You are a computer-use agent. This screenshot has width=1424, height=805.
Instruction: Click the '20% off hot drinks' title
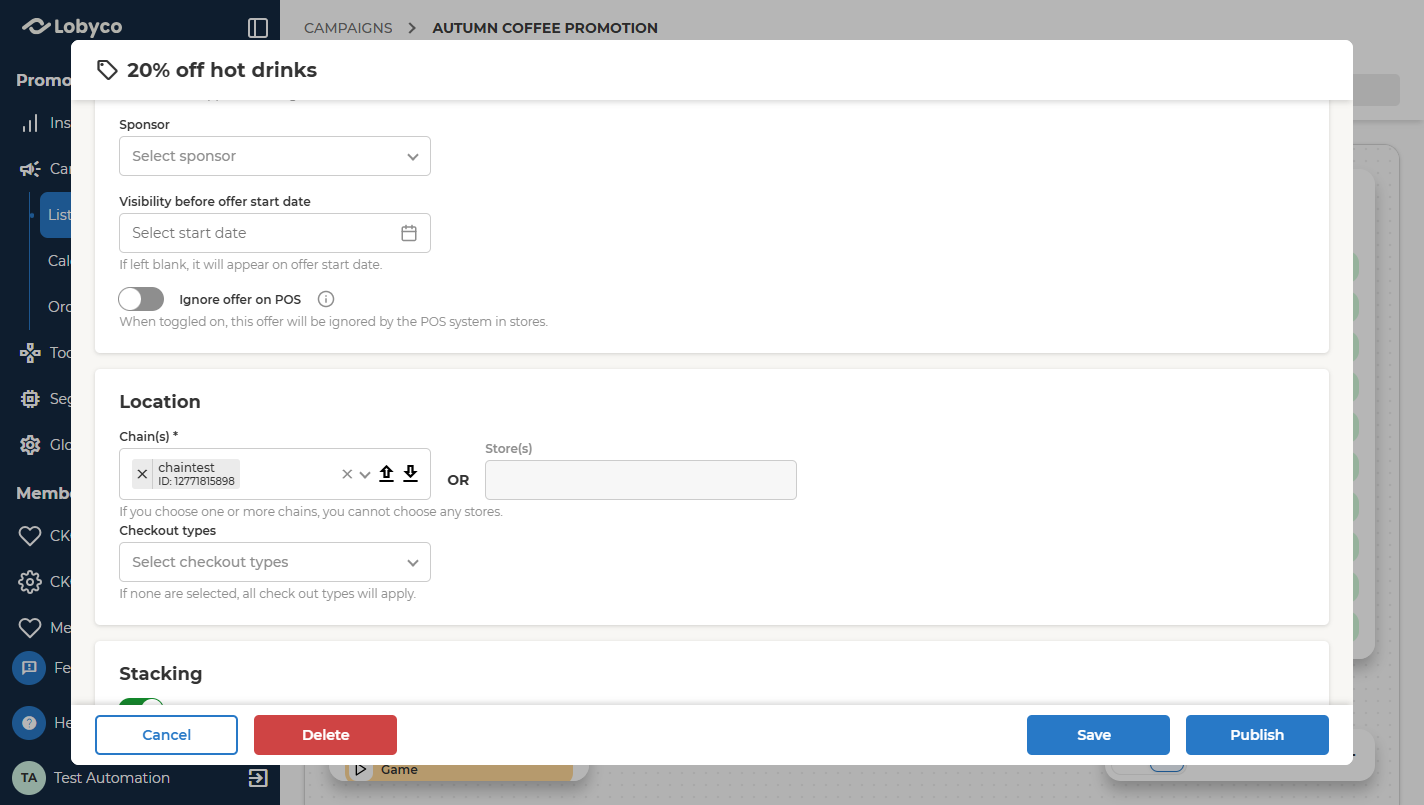222,70
